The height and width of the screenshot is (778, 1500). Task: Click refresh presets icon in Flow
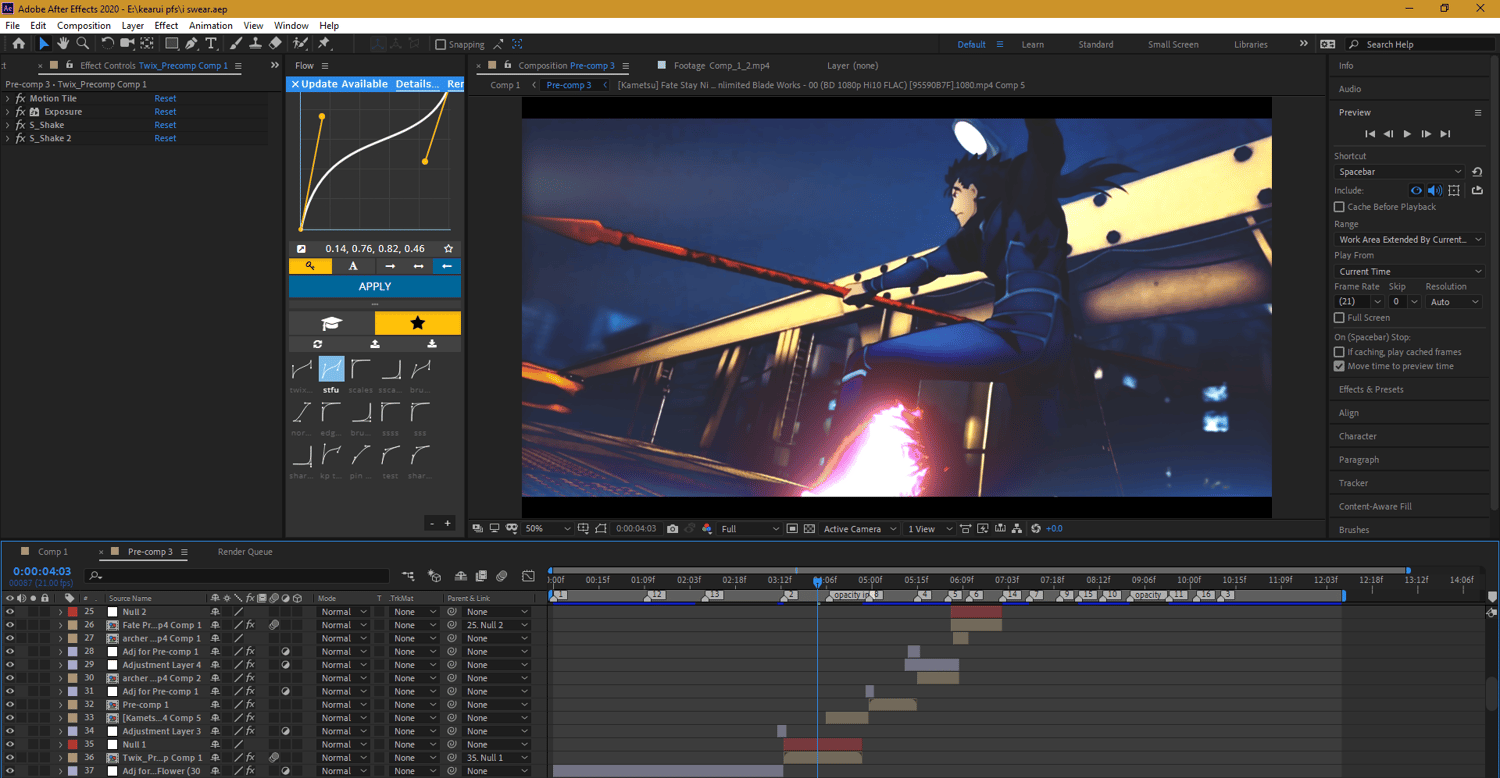tap(317, 344)
